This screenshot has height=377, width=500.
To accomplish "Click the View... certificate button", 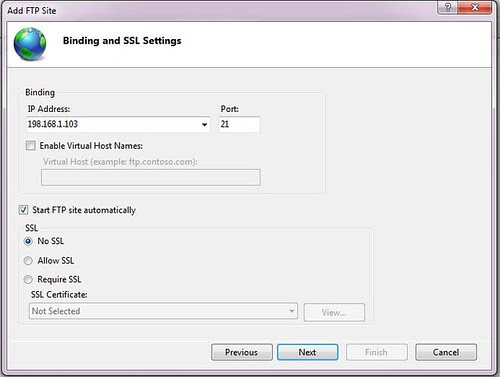I will (x=334, y=312).
